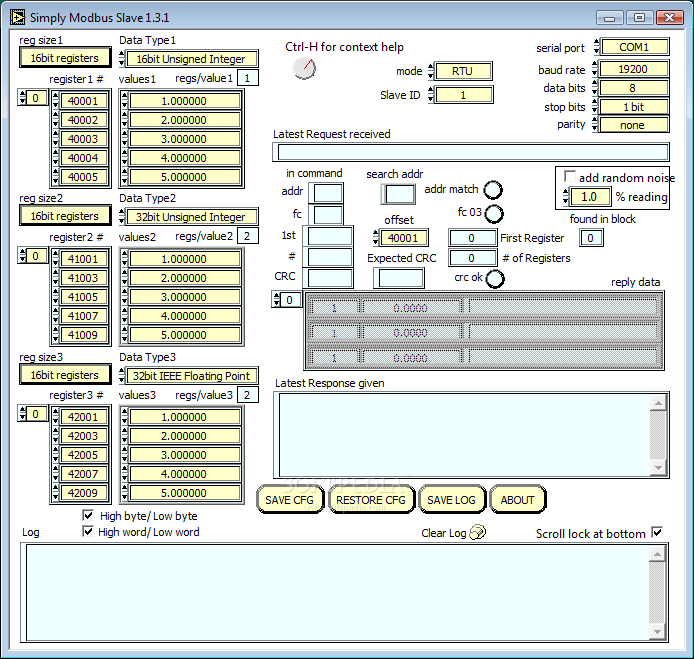Click the addr match indicator LED
The height and width of the screenshot is (659, 694).
[493, 190]
